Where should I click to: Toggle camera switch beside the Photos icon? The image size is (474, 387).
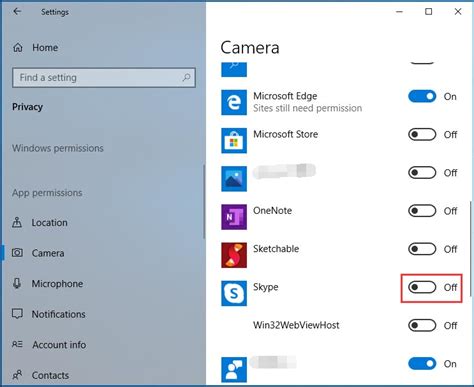pos(422,173)
